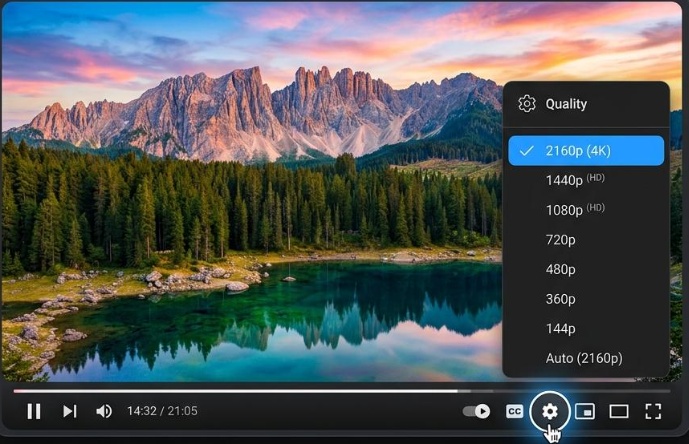
Task: Click the settings gear in player controls
Action: tap(550, 411)
